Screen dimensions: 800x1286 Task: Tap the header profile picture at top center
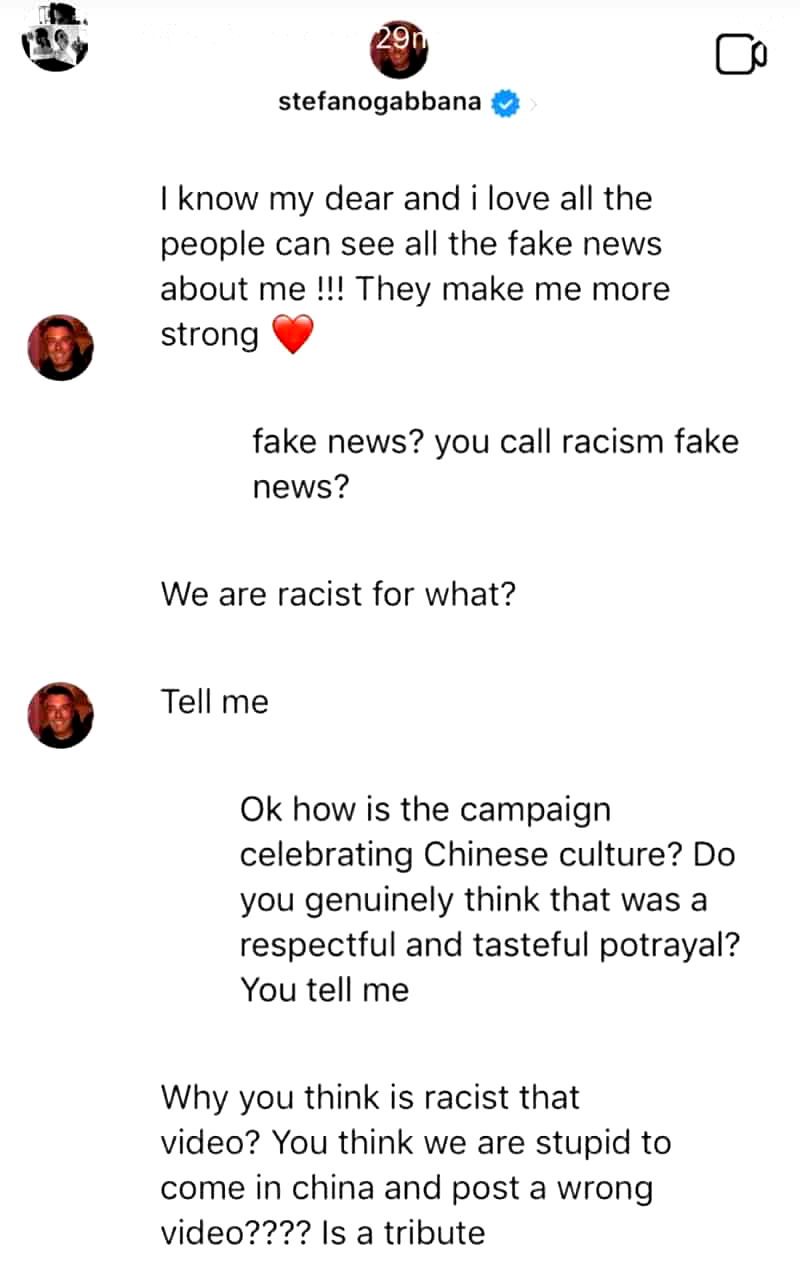click(x=399, y=50)
